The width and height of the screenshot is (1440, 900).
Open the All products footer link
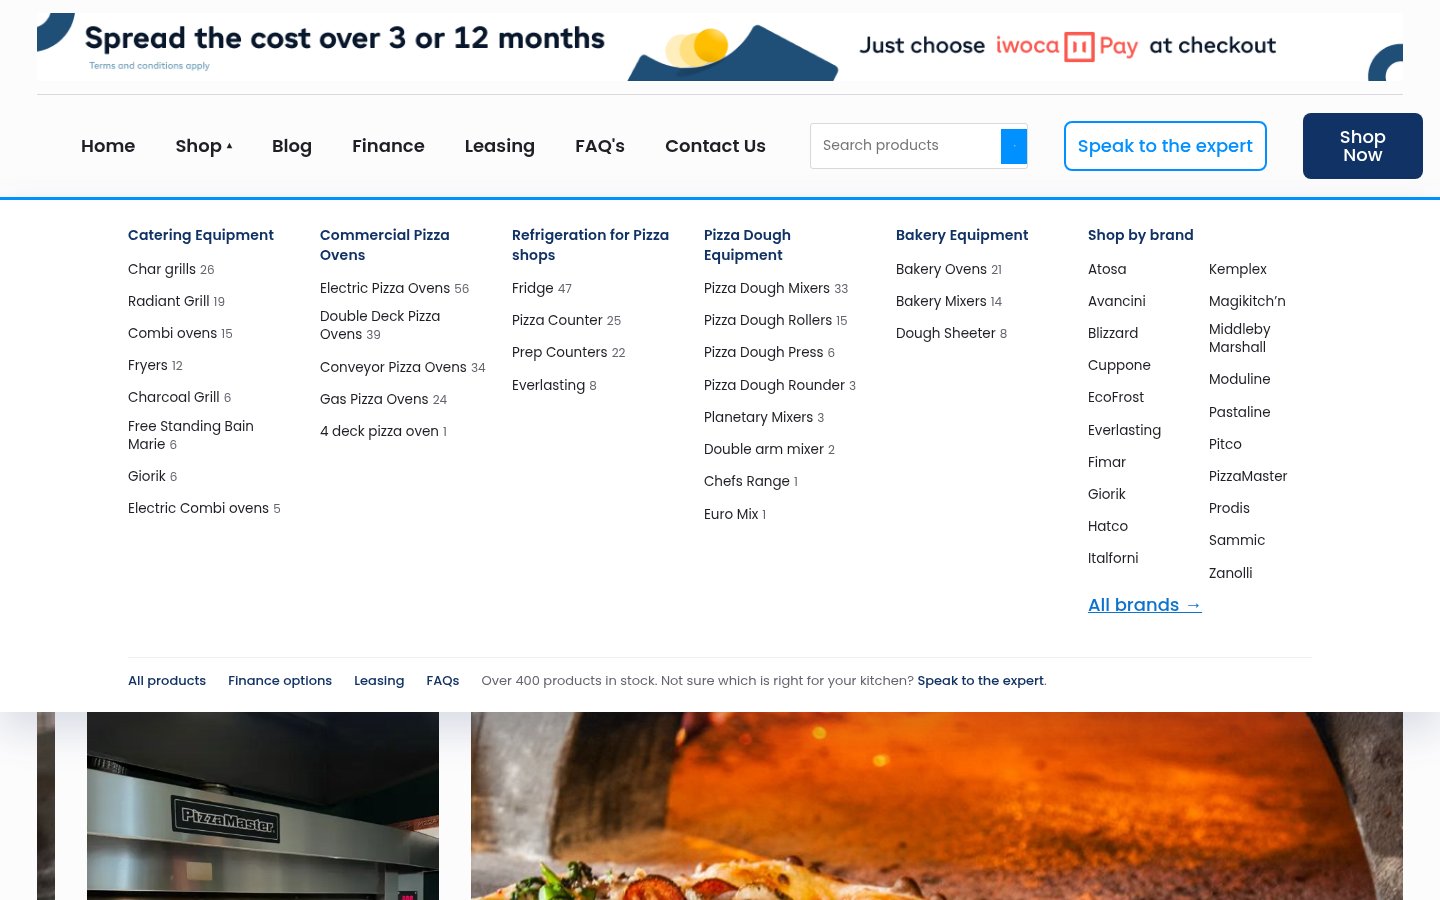167,681
